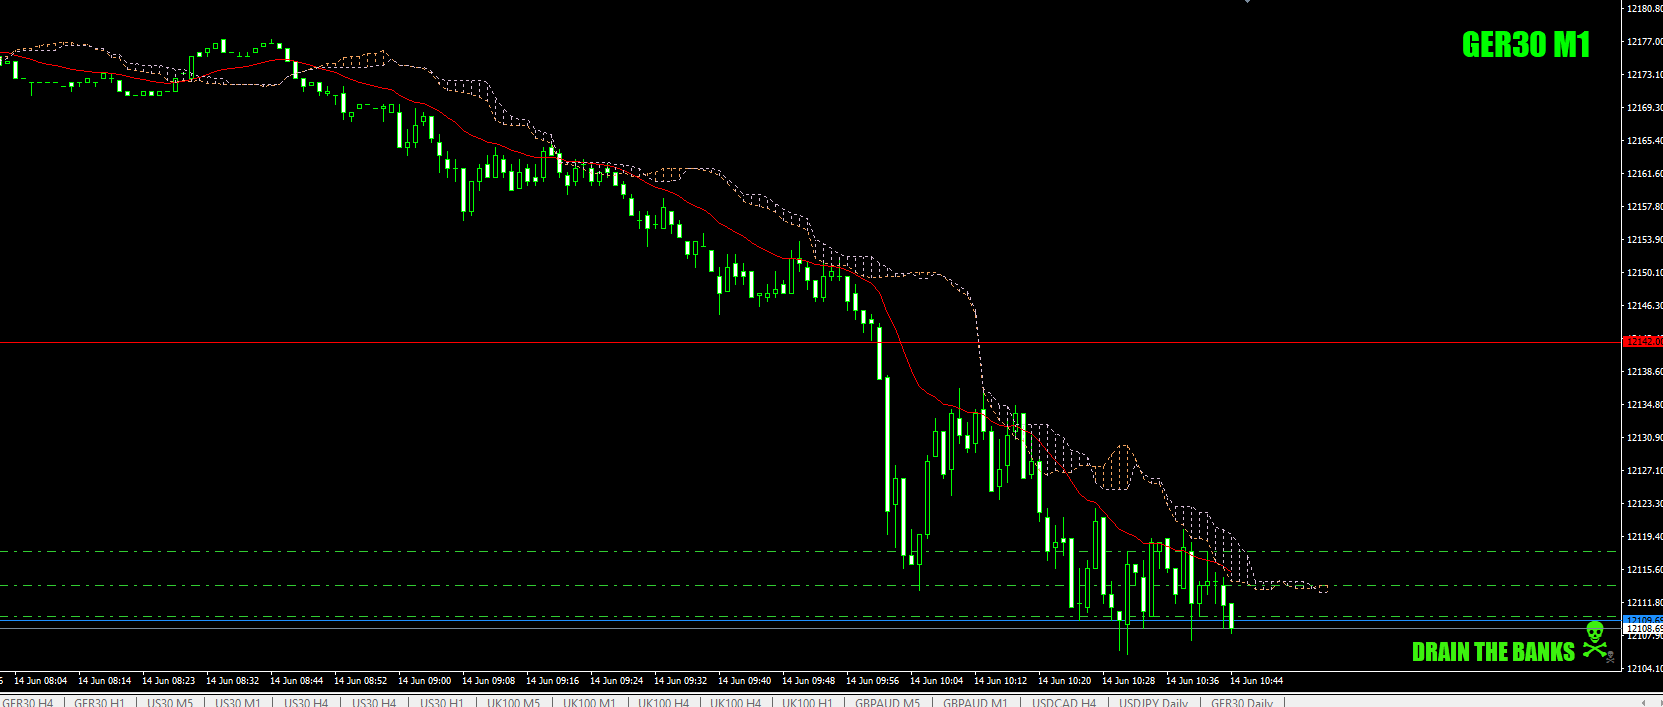
Task: Click the left chart-tabs scroll arrow
Action: pyautogui.click(x=1645, y=702)
